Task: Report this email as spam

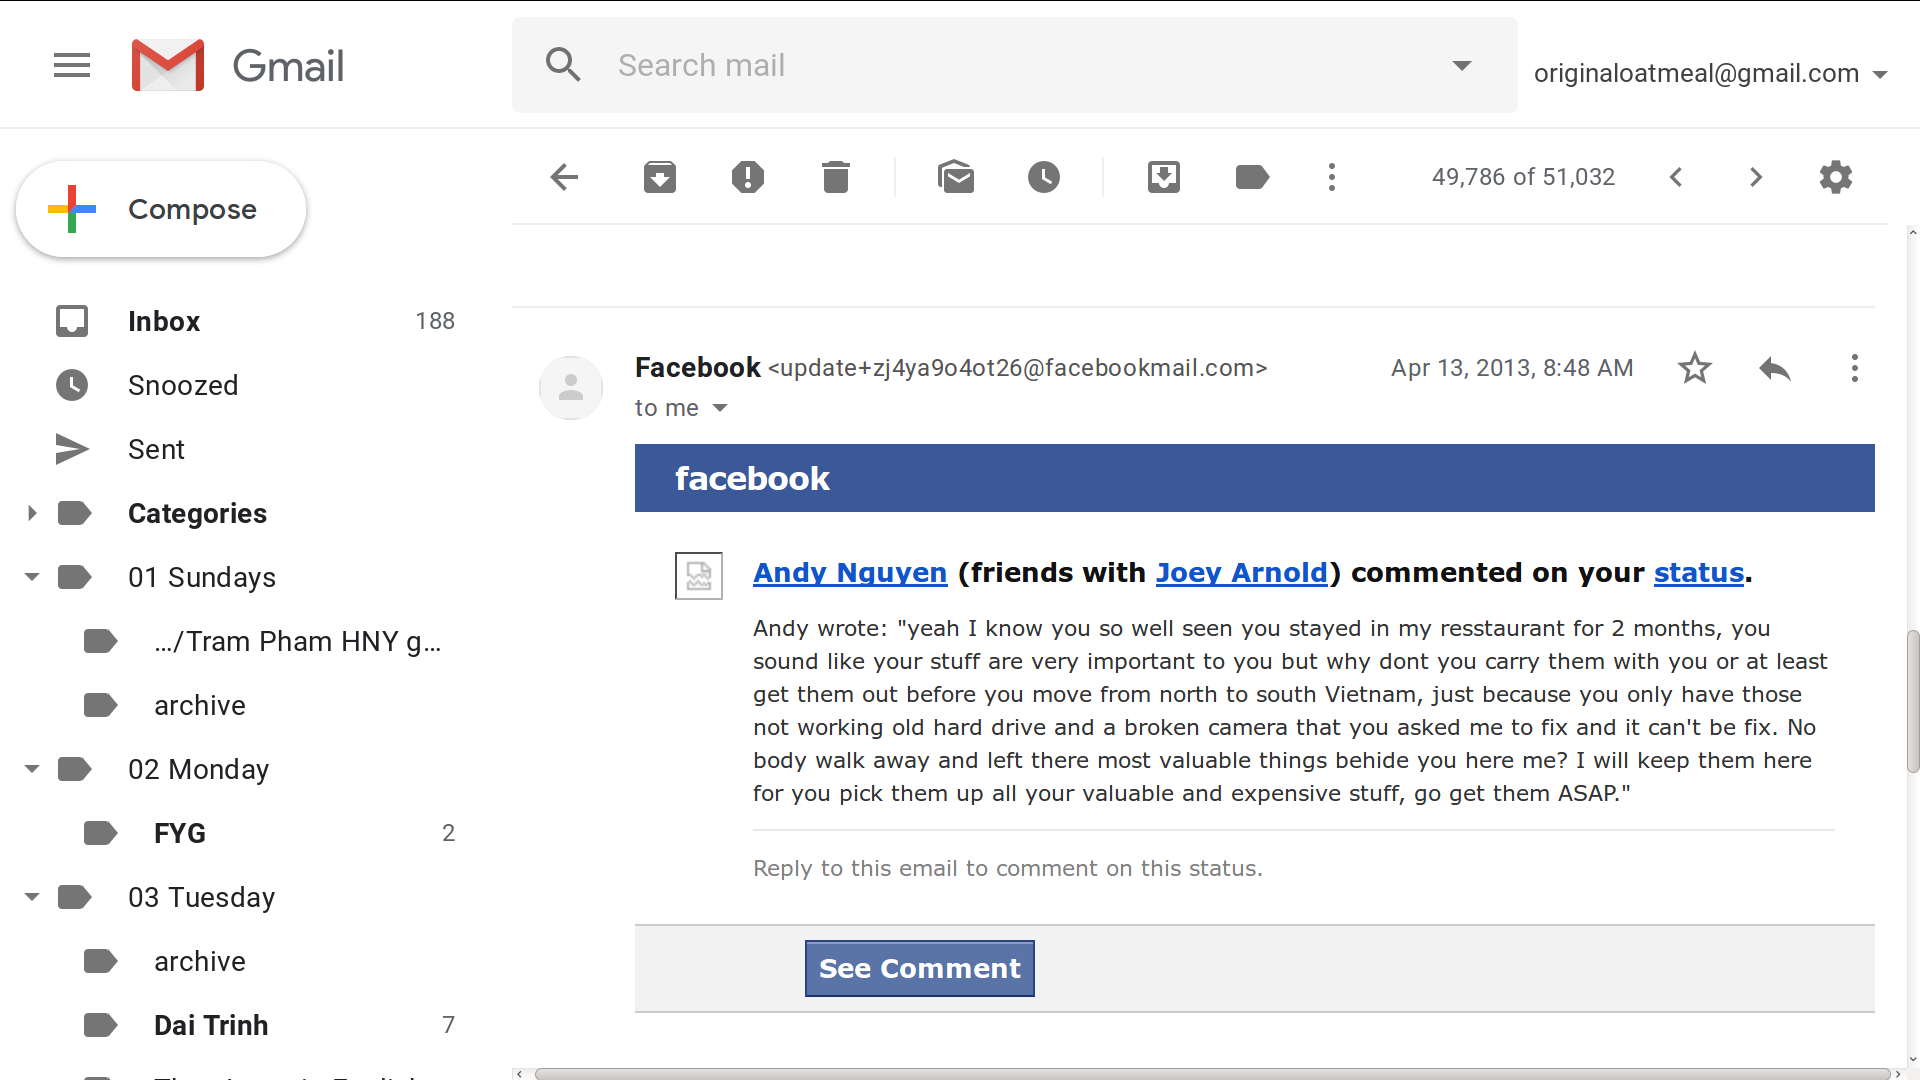Action: (x=748, y=177)
